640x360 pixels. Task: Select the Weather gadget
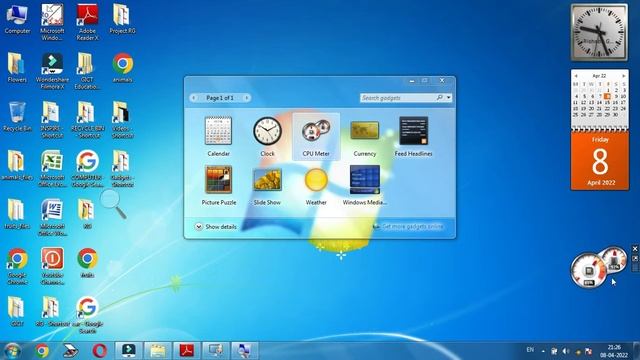tap(316, 185)
